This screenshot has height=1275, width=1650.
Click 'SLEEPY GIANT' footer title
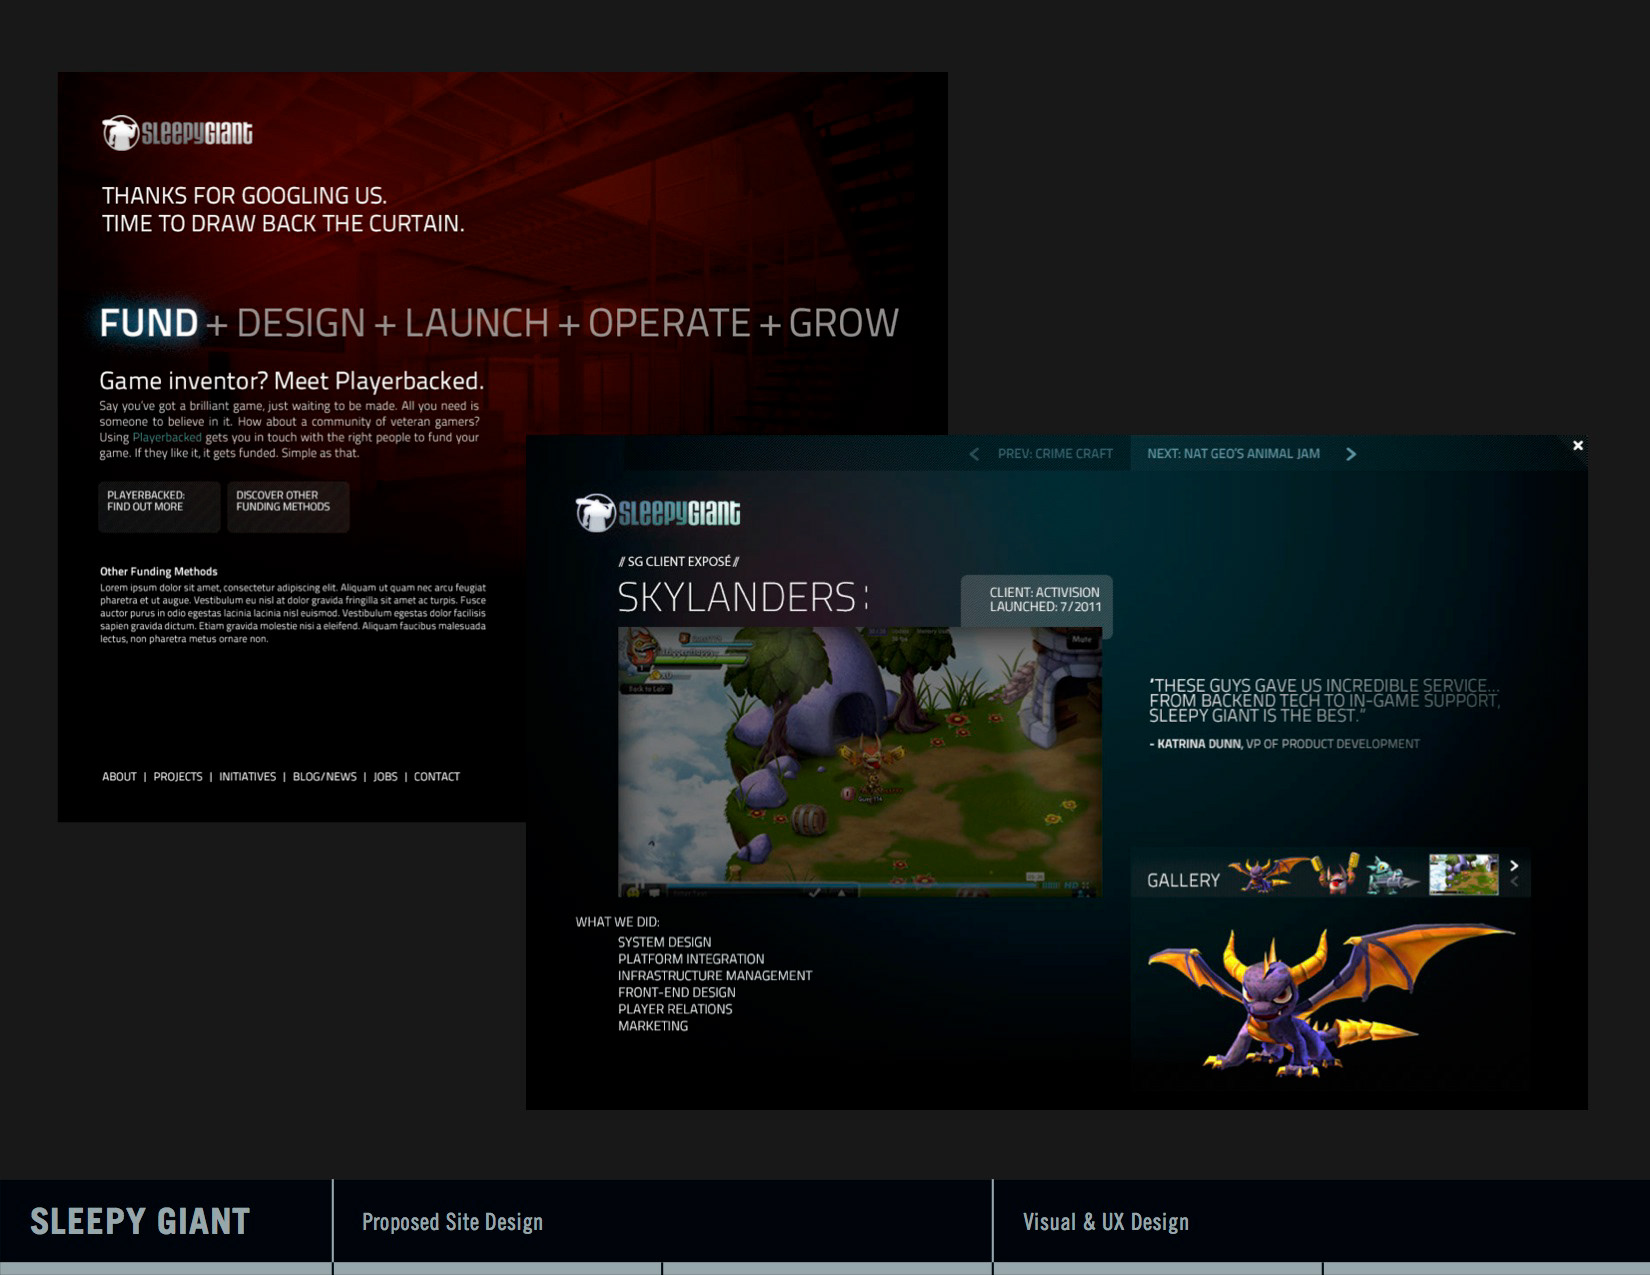140,1222
